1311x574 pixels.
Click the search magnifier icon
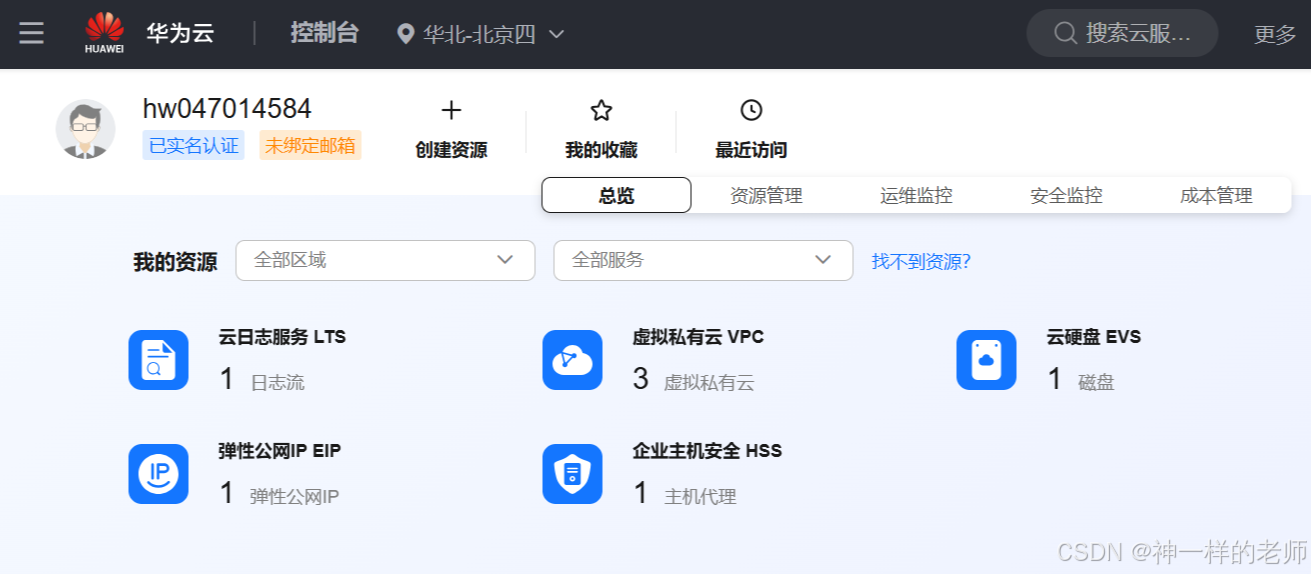click(1065, 33)
